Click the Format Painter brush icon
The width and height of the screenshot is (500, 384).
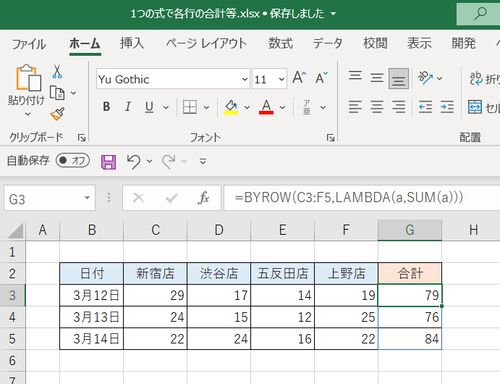tap(57, 114)
